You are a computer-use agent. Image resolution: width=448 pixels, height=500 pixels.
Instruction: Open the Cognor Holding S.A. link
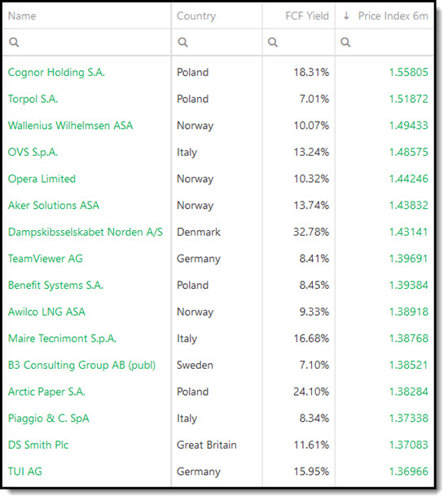coord(56,72)
